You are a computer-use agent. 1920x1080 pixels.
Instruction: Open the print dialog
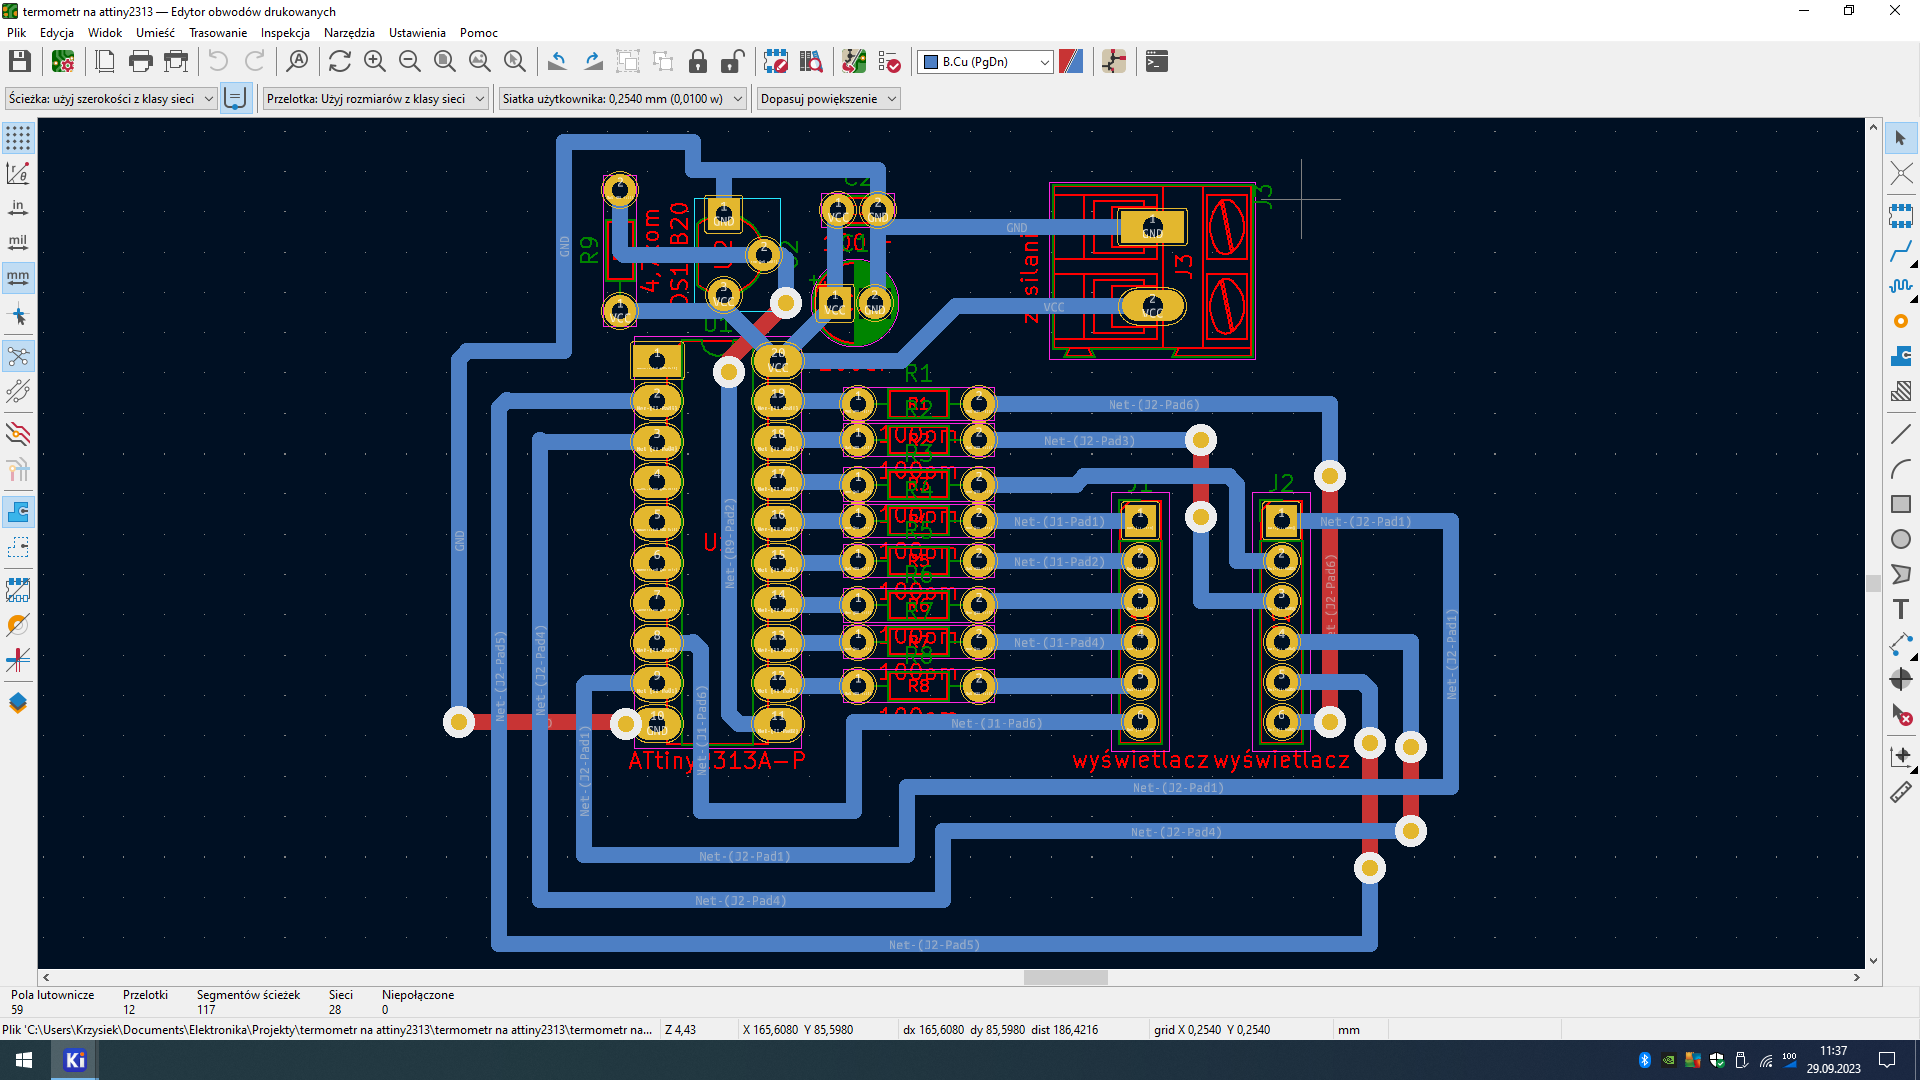click(141, 62)
